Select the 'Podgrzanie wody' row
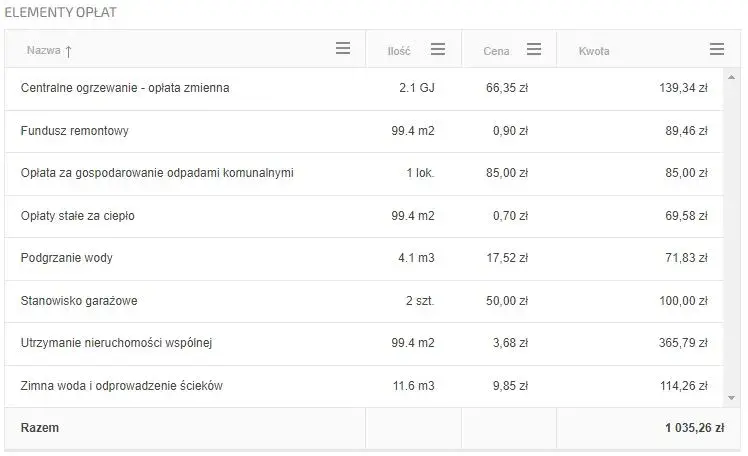 [364, 259]
